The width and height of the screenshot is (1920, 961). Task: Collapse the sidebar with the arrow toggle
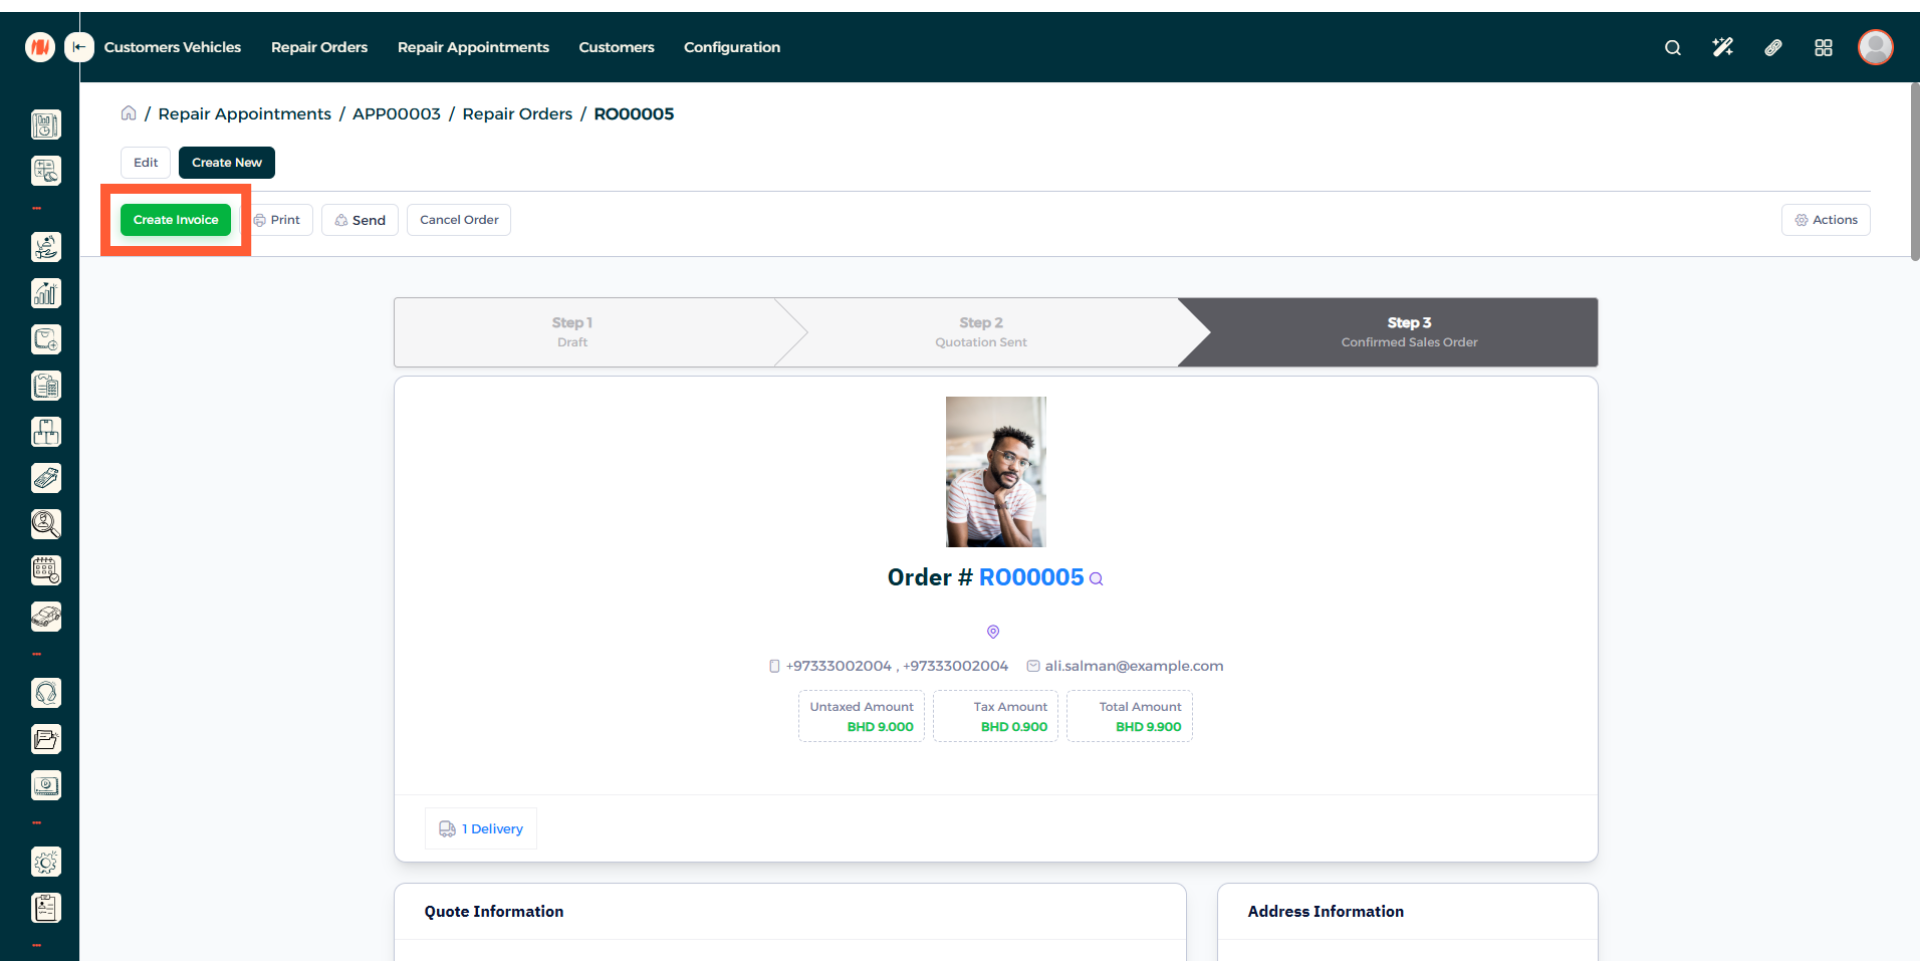pos(79,47)
